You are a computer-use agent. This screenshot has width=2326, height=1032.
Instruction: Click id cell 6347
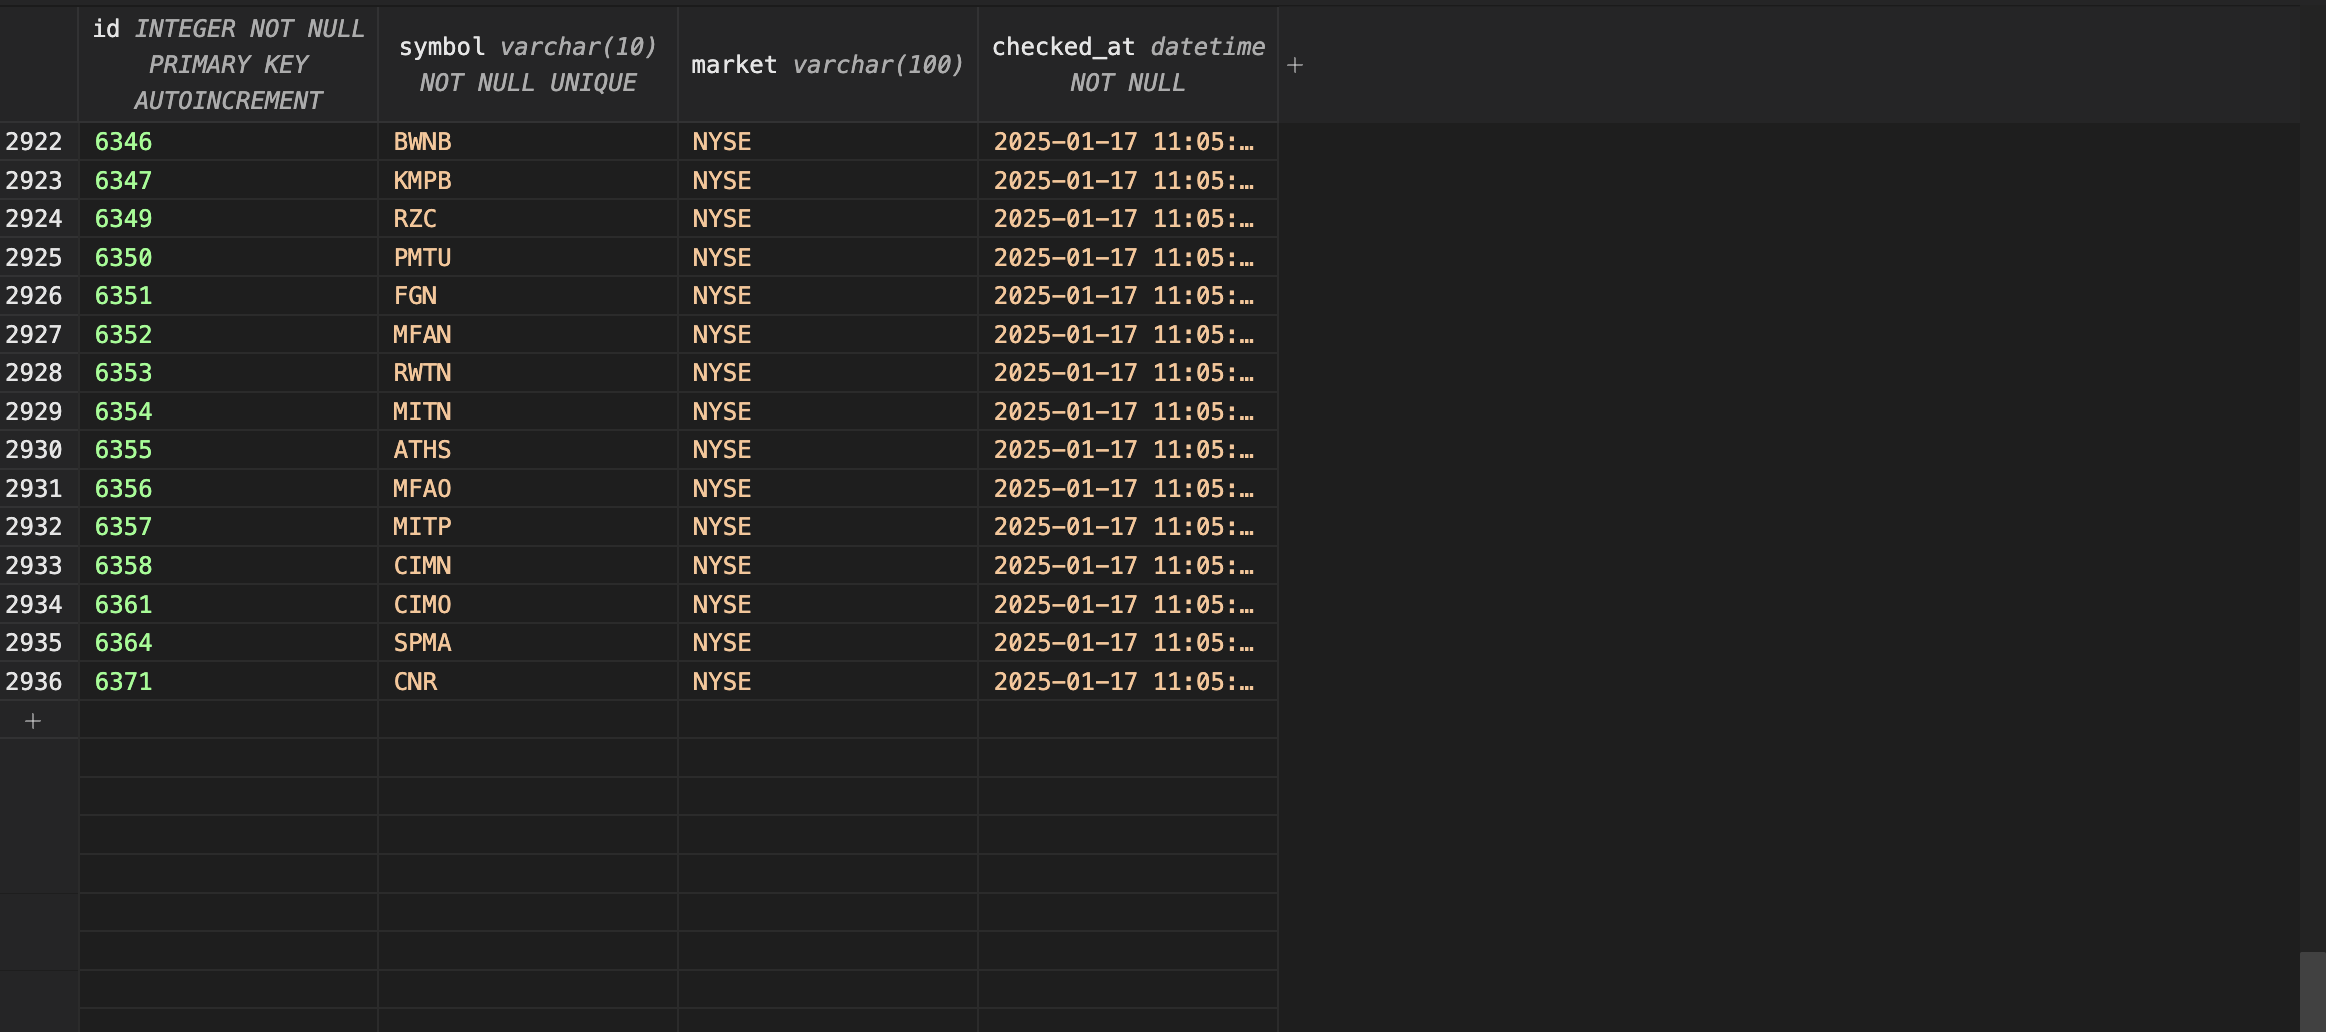(x=228, y=181)
